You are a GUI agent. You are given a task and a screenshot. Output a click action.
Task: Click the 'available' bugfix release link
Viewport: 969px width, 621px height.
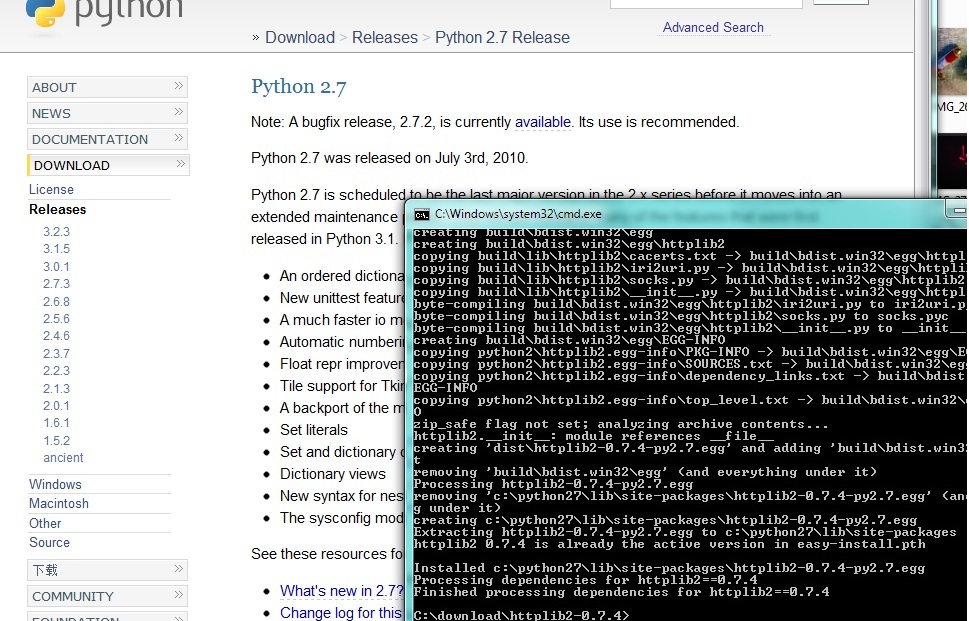tap(543, 123)
